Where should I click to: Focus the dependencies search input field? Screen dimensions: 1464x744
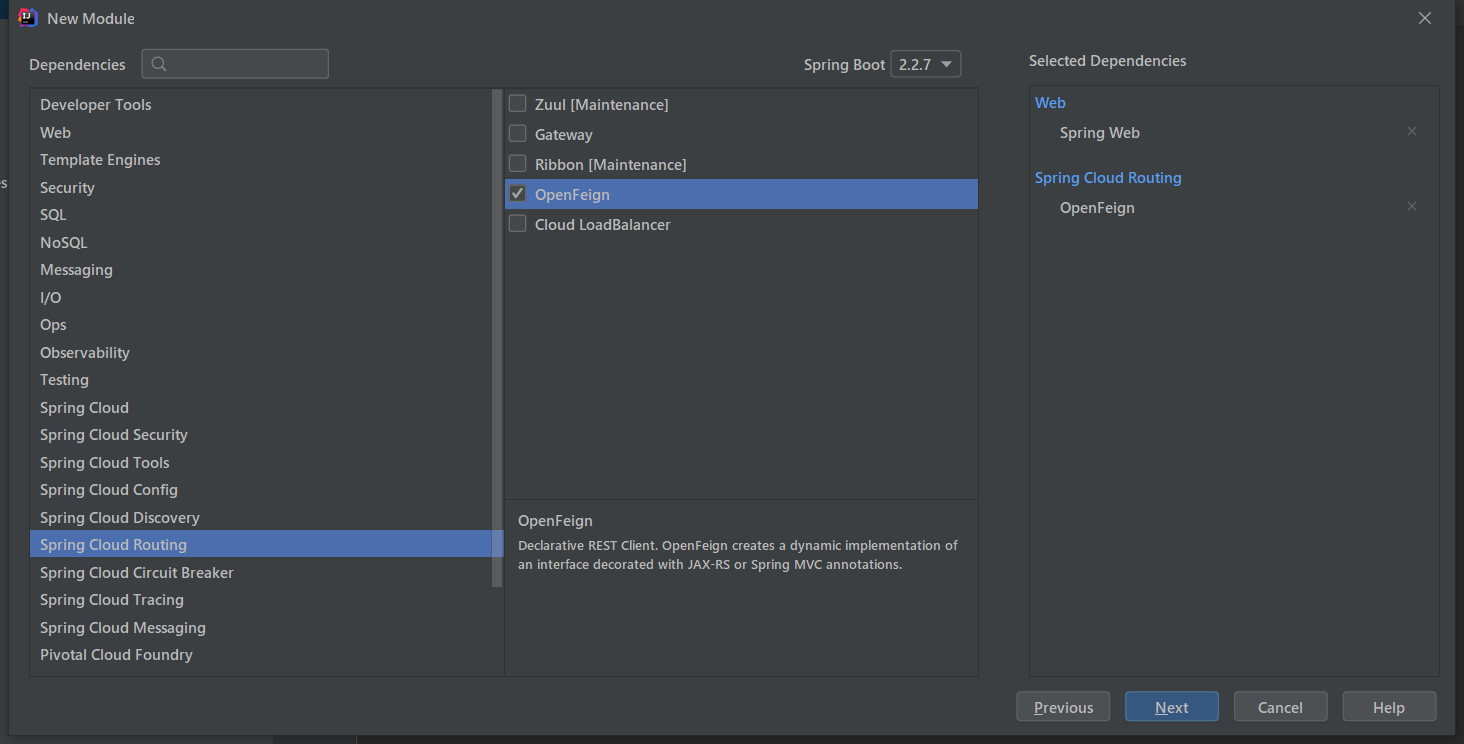point(235,64)
